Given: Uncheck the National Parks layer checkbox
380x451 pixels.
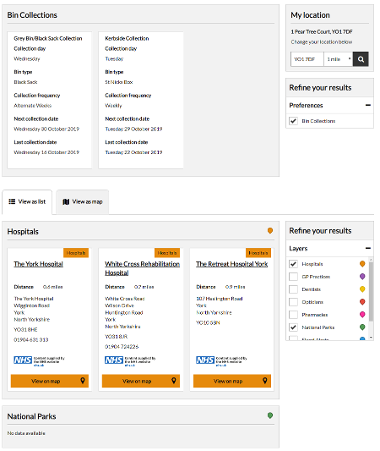Looking at the screenshot, I should (293, 327).
